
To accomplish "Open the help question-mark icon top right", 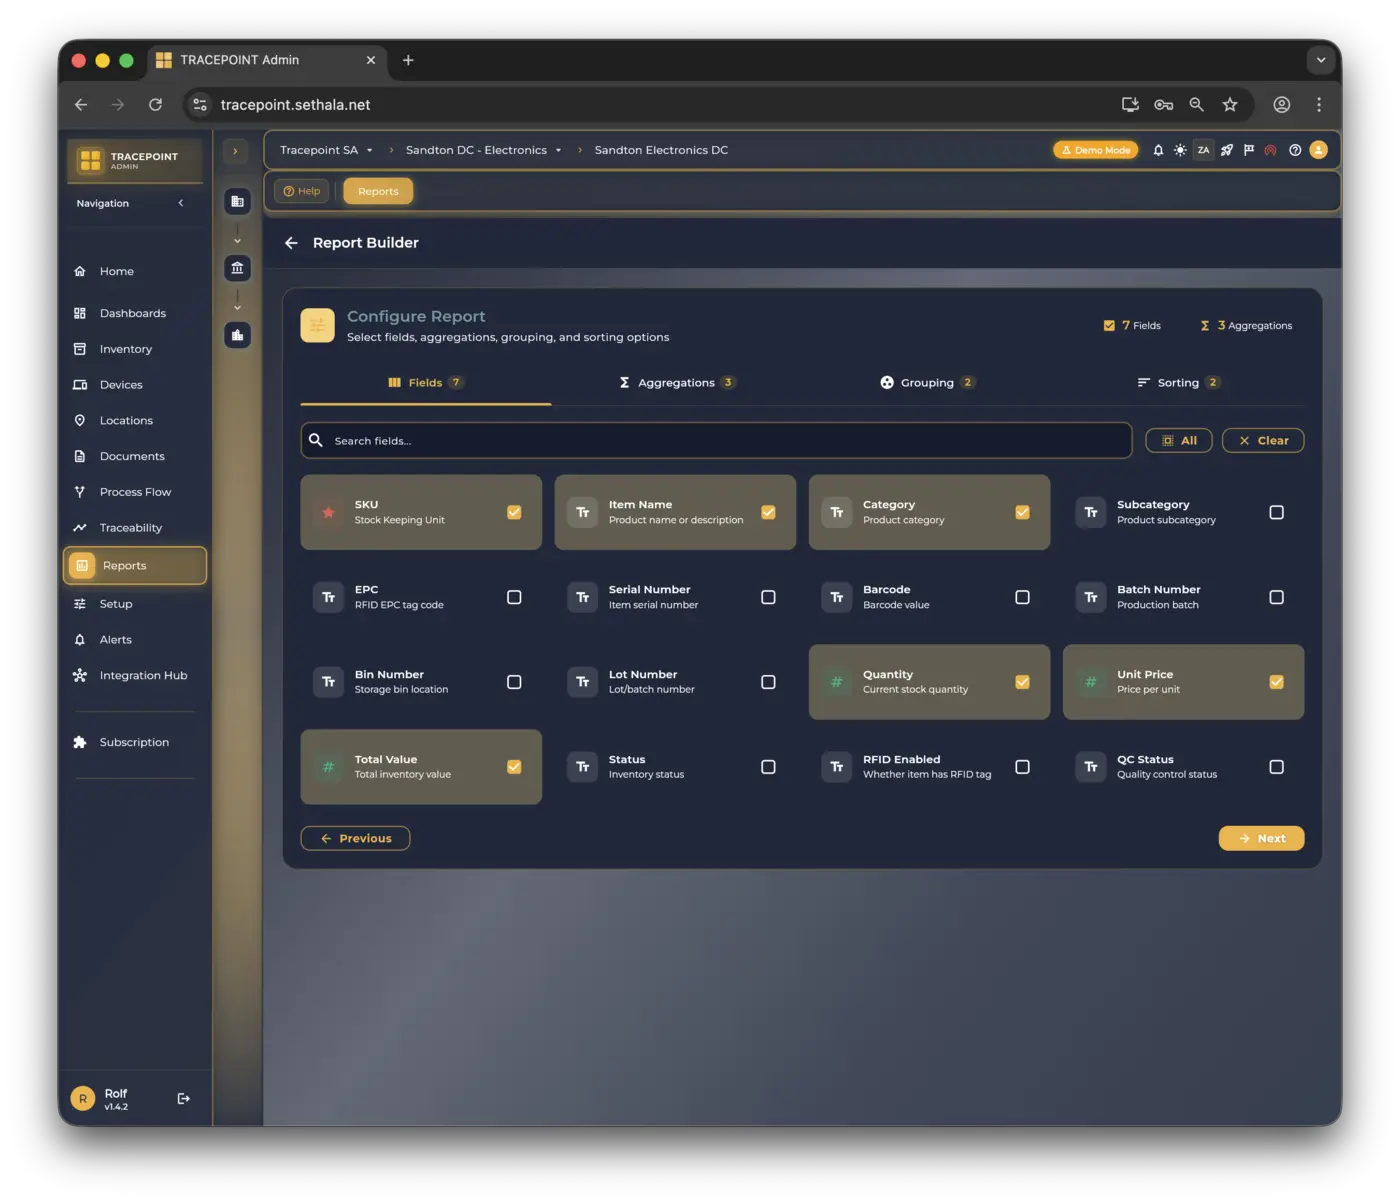I will click(x=1294, y=150).
